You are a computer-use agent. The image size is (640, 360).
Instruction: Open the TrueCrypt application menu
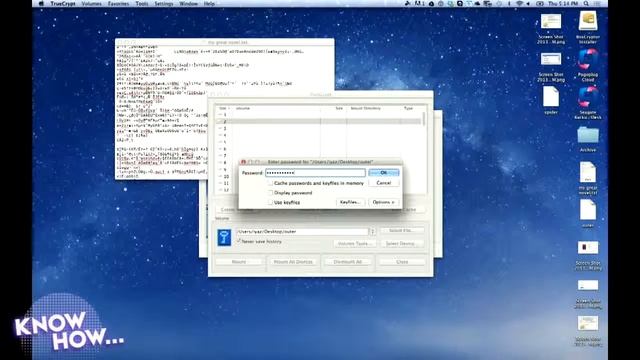[x=63, y=3]
